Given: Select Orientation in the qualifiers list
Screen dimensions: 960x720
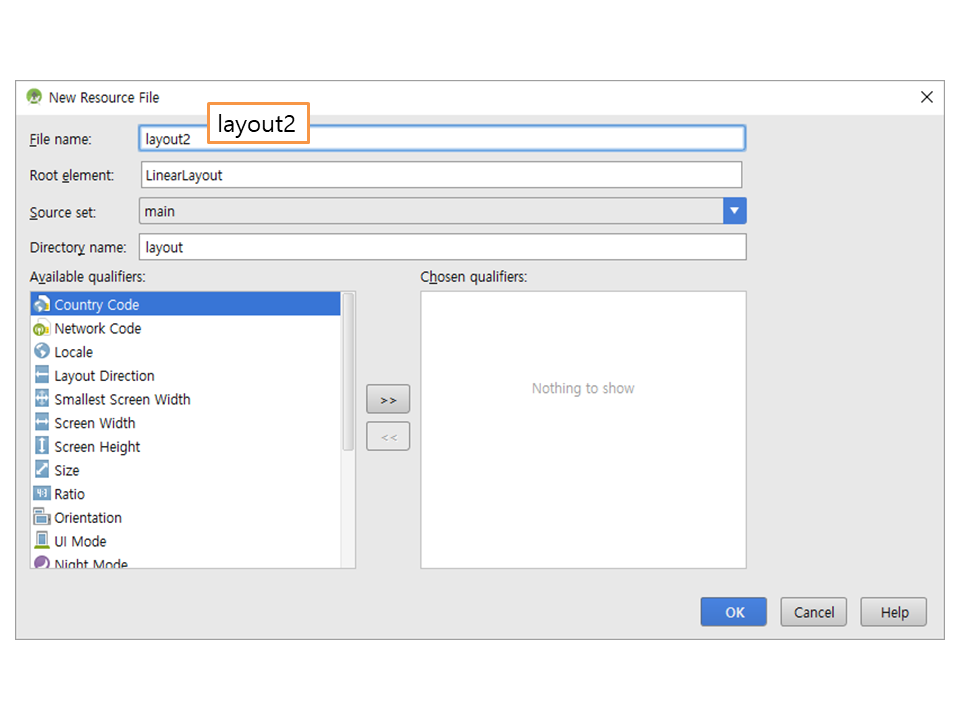Looking at the screenshot, I should pos(88,517).
